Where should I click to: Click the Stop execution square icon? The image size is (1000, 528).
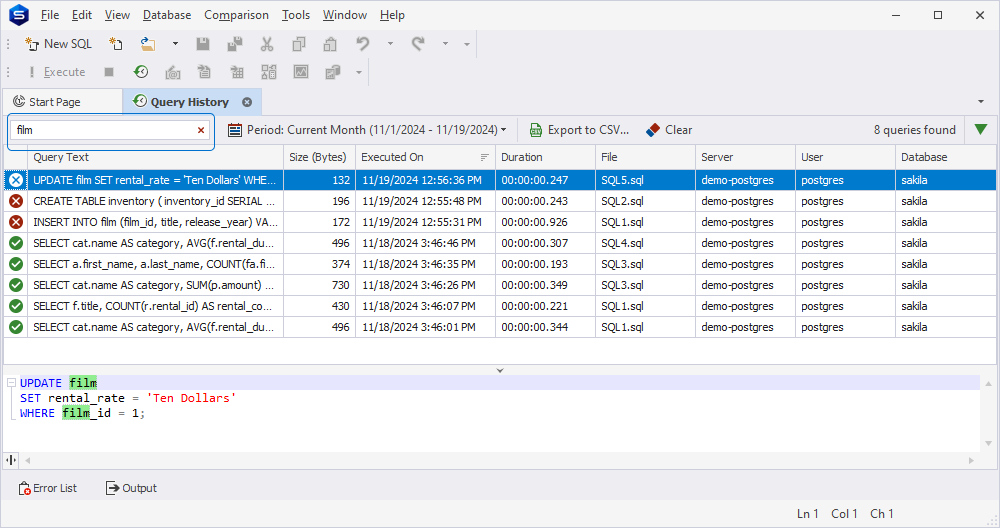coord(109,72)
